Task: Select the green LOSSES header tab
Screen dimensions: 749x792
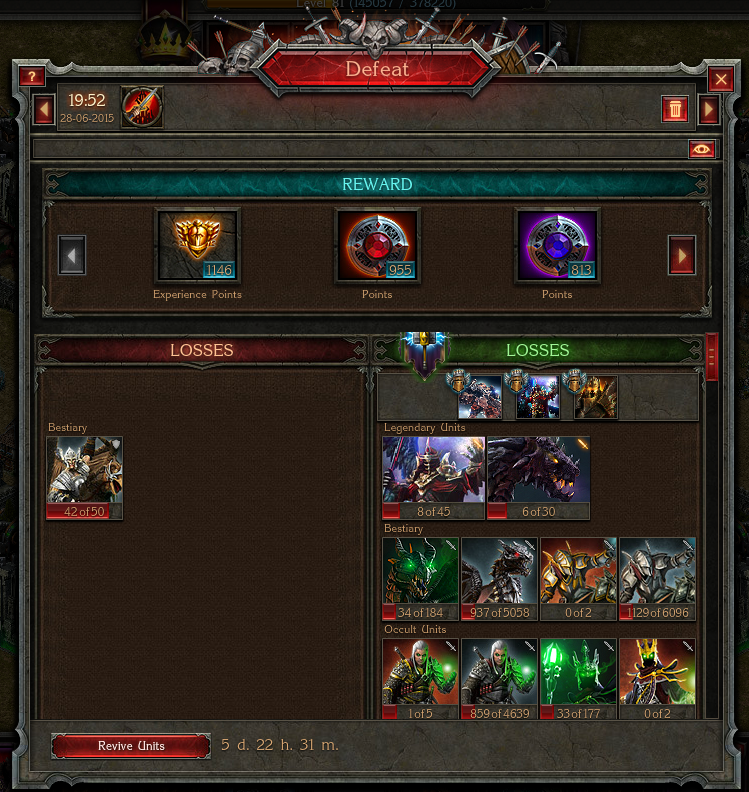Action: [x=538, y=350]
